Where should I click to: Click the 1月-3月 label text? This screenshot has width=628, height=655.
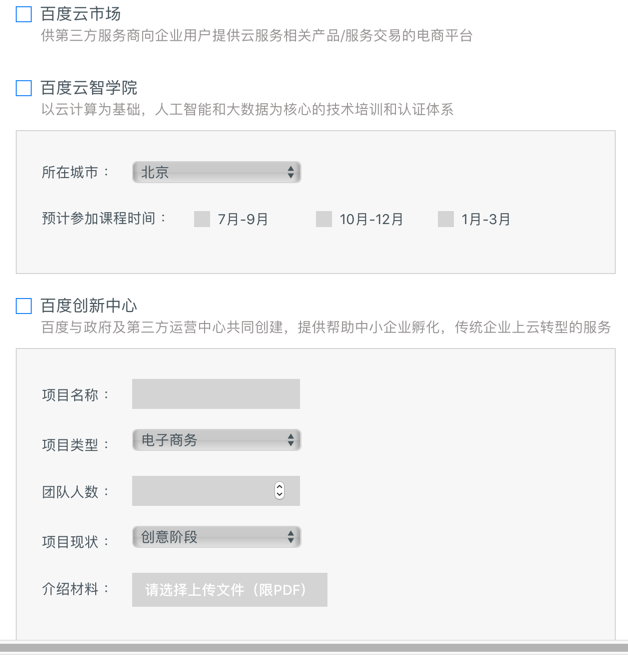(x=486, y=219)
